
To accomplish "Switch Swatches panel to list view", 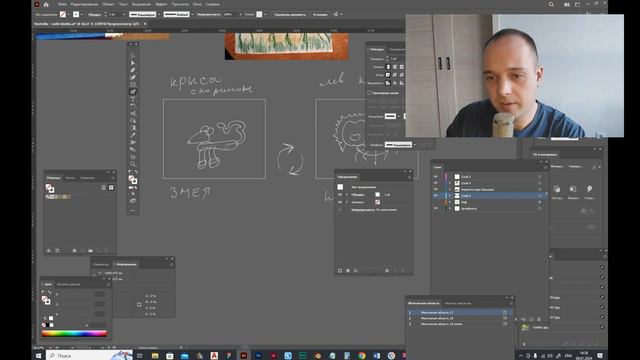I will [104, 188].
